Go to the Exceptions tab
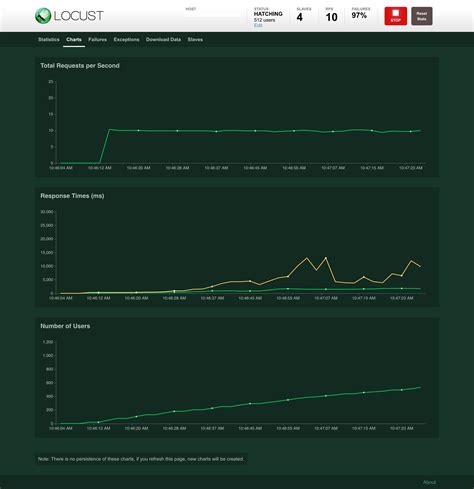Viewport: 474px width, 489px height. 126,39
